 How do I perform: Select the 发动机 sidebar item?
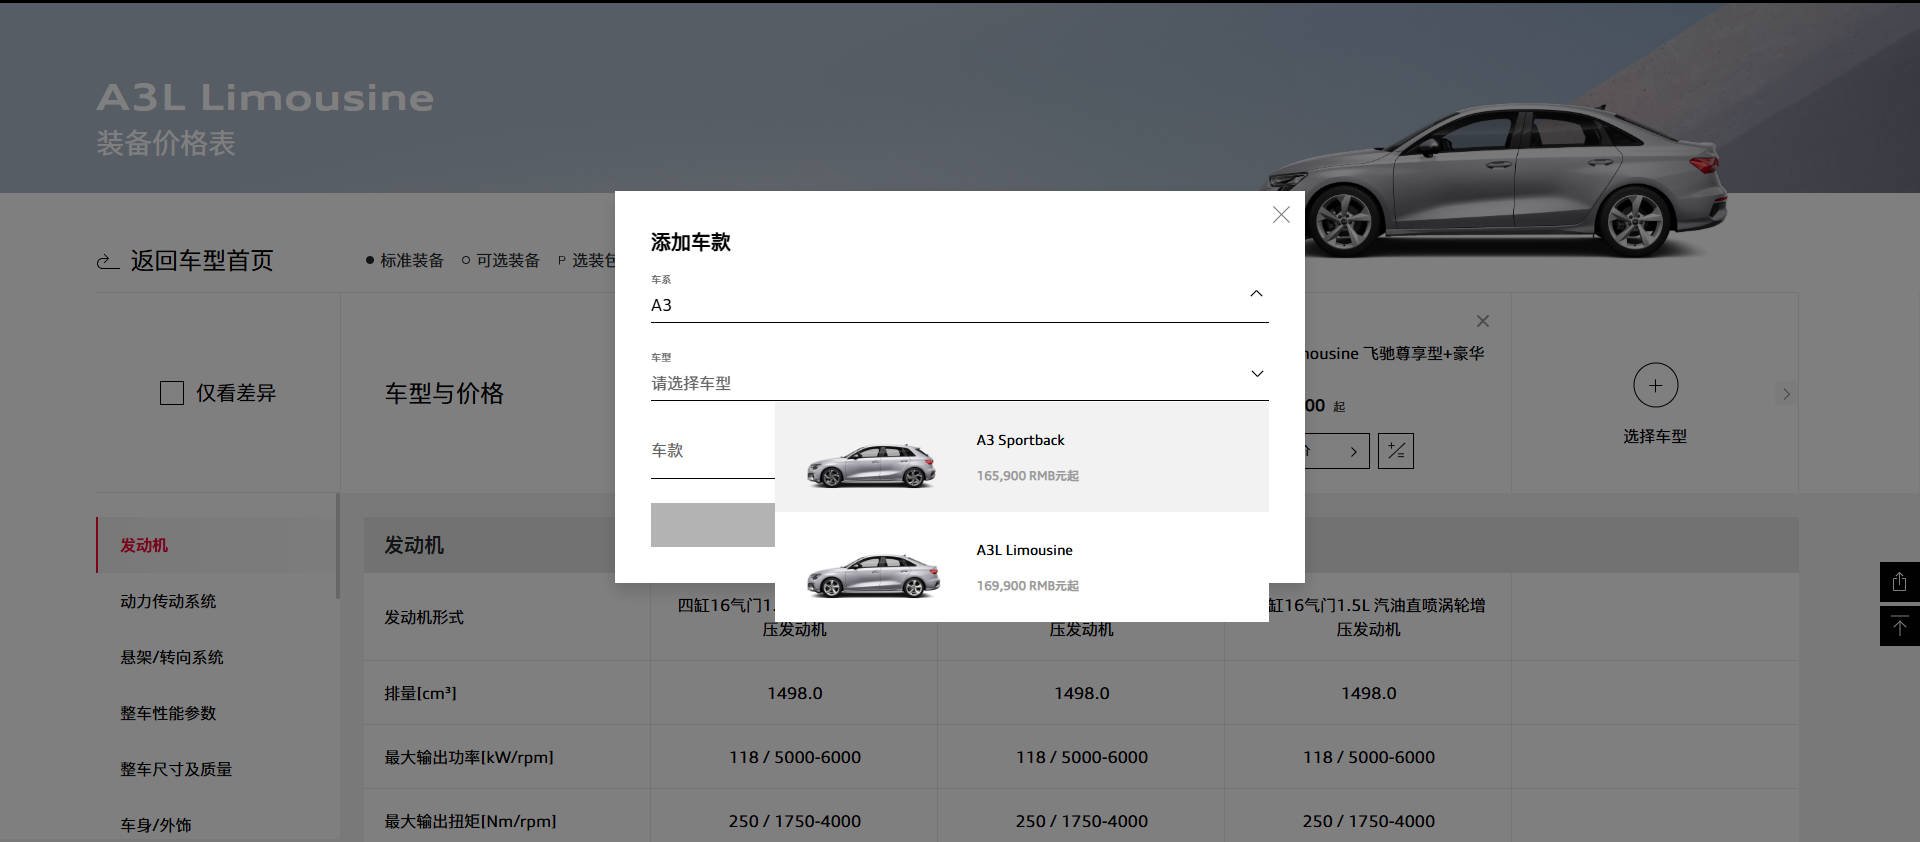click(x=144, y=545)
